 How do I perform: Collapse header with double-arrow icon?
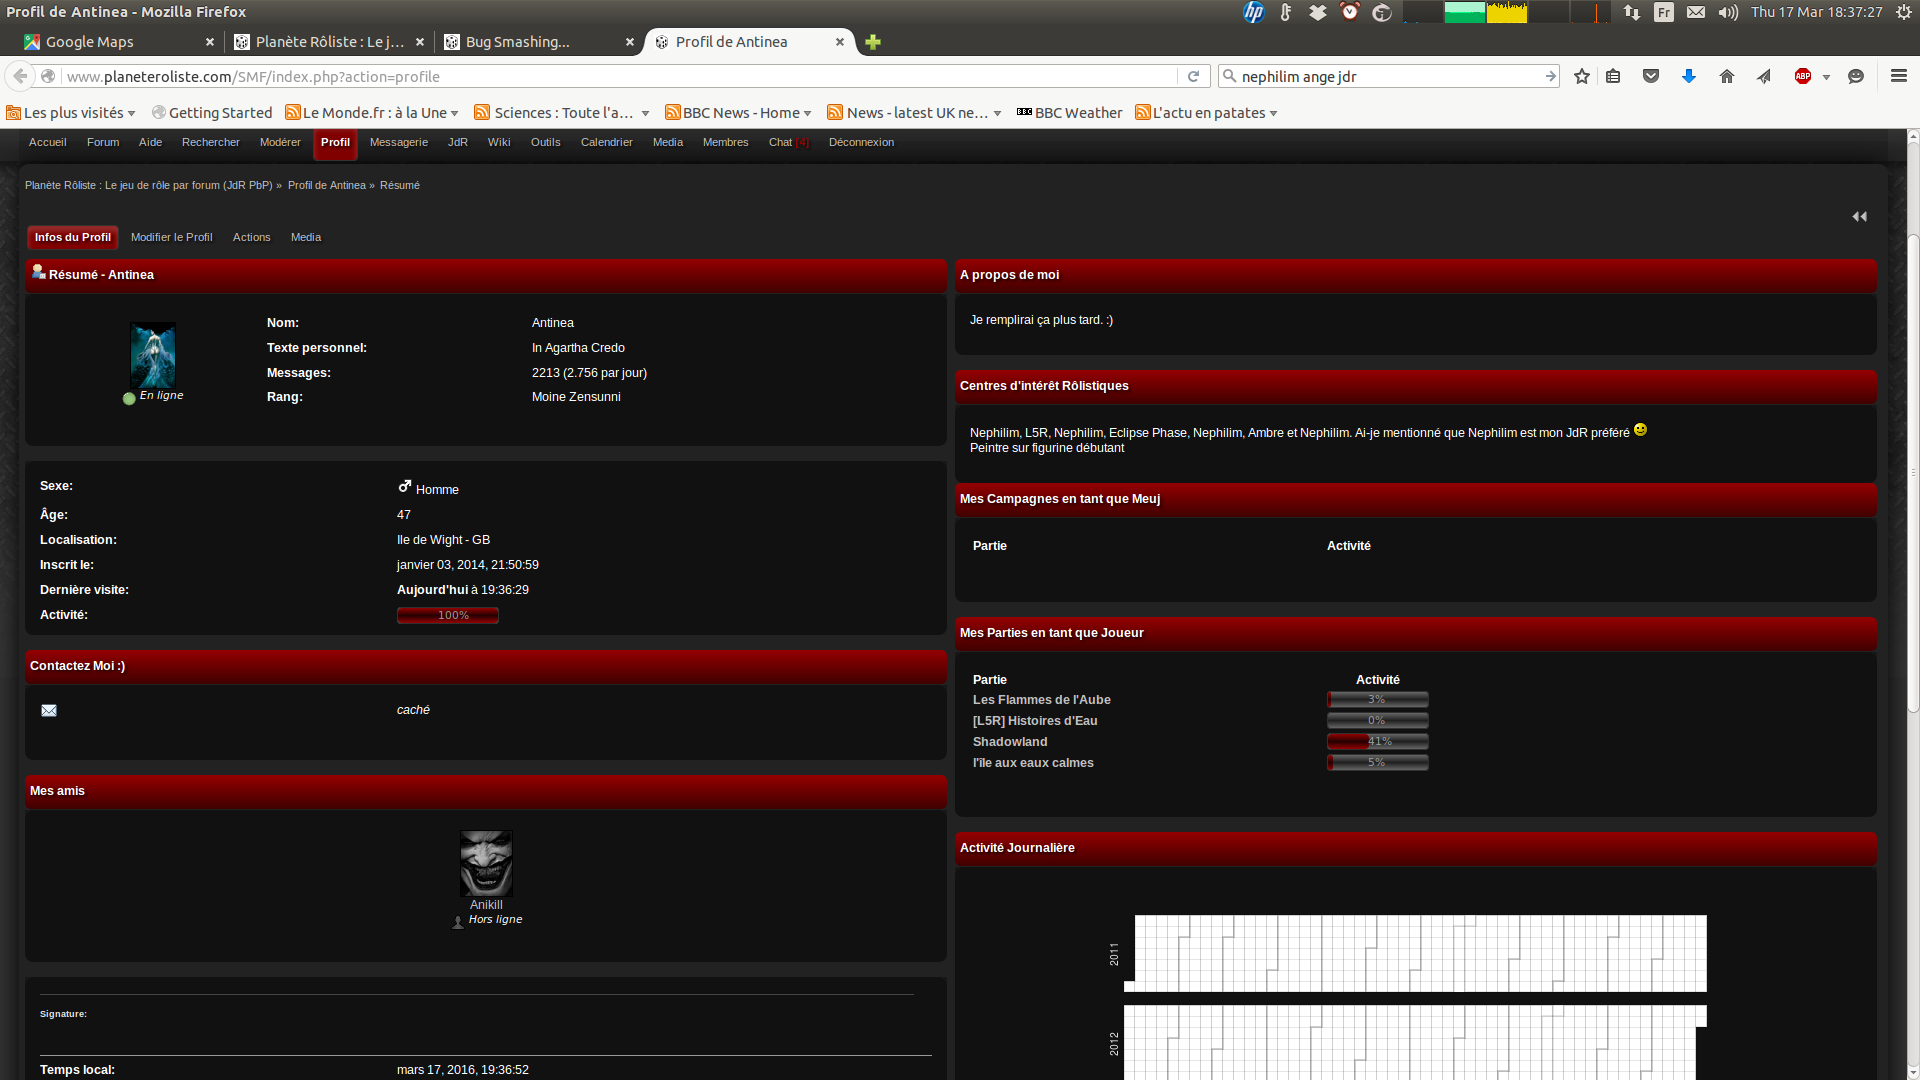1859,217
